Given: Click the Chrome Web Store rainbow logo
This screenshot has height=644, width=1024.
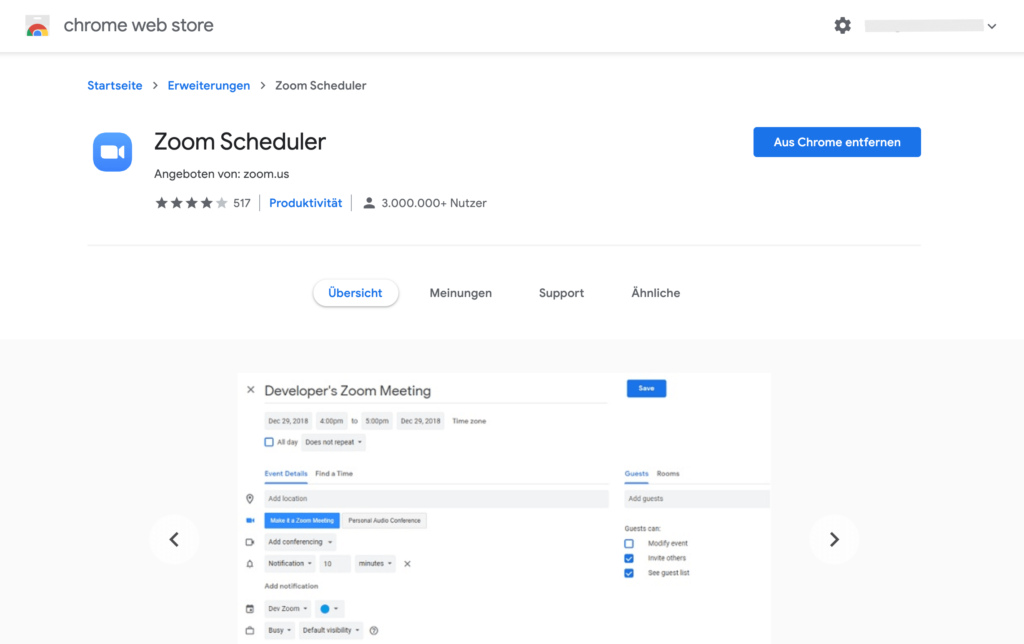Looking at the screenshot, I should [37, 26].
